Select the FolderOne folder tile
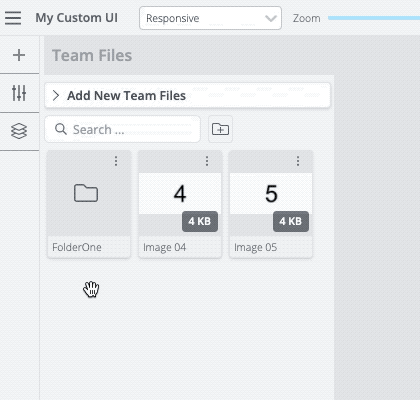This screenshot has height=400, width=420. [89, 204]
